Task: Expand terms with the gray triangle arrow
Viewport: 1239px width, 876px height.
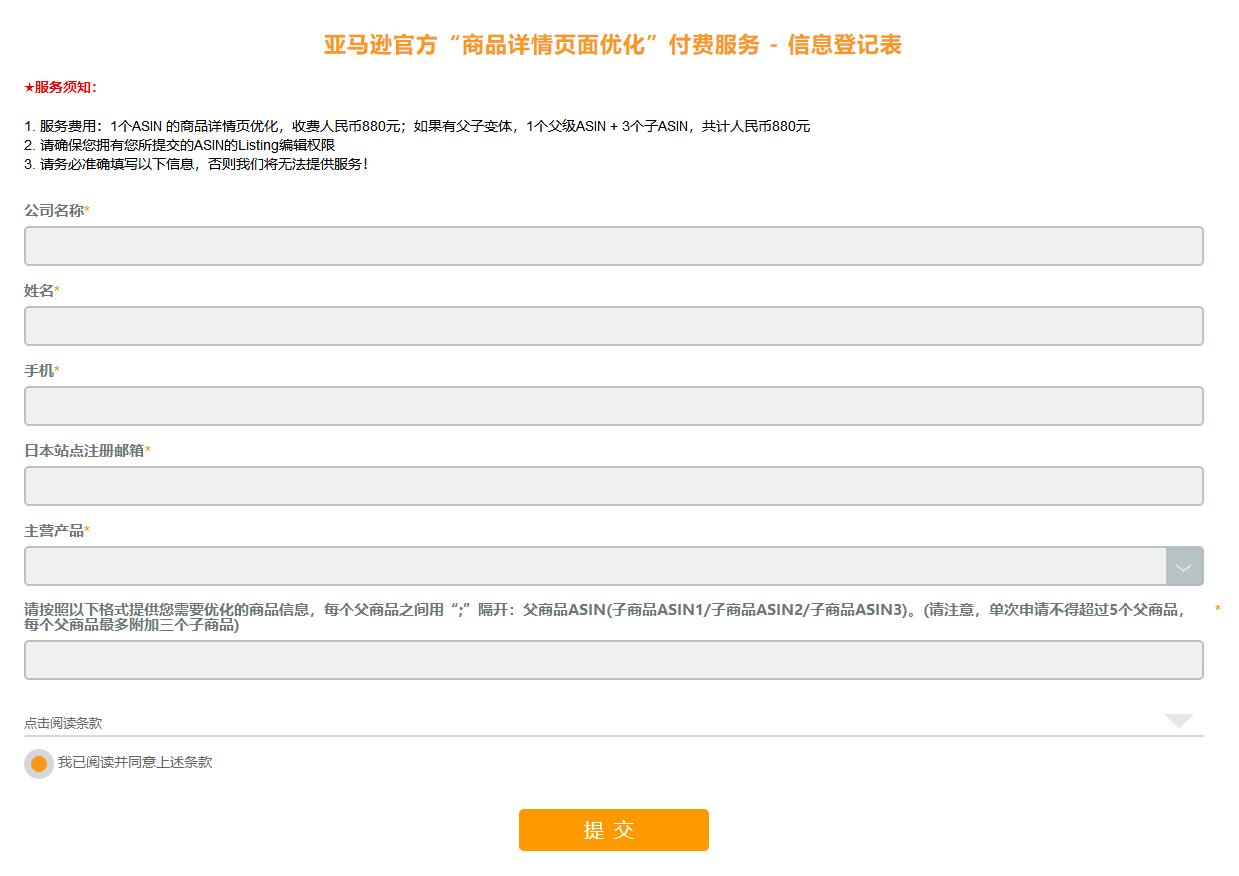Action: 1179,721
